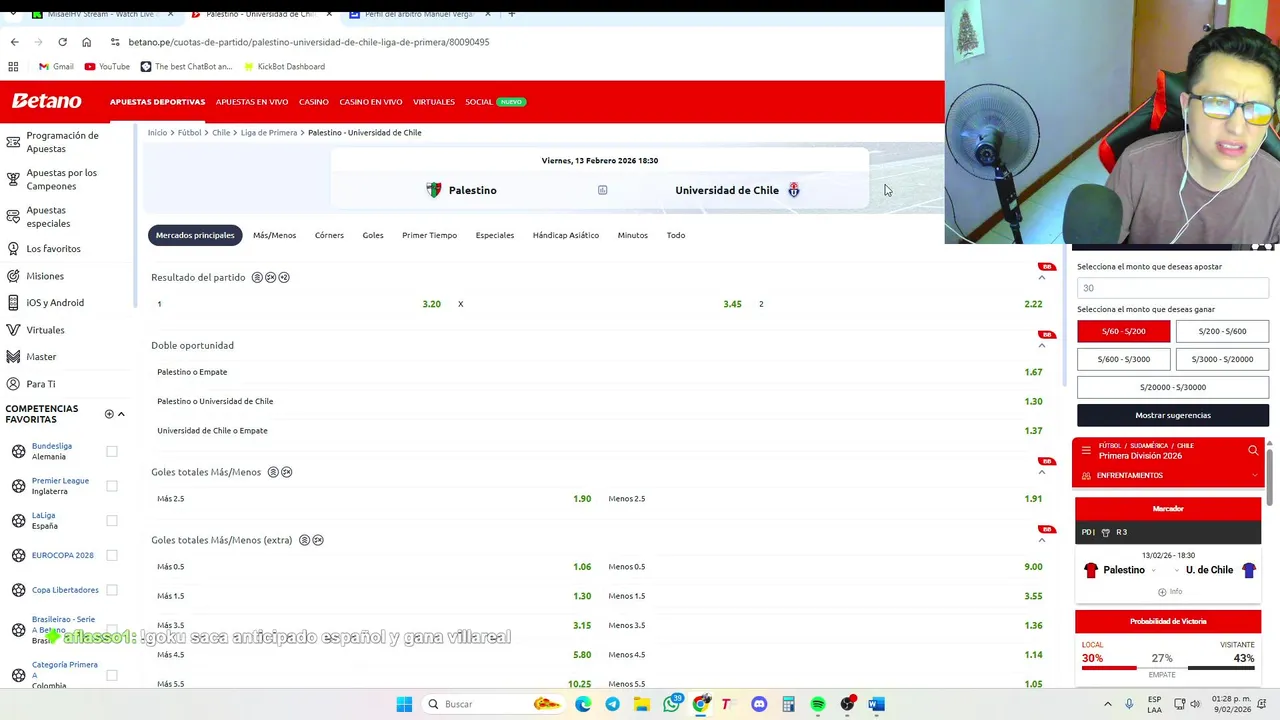Tick the Copa Libertadores checkbox
The image size is (1280, 720).
pyautogui.click(x=112, y=590)
